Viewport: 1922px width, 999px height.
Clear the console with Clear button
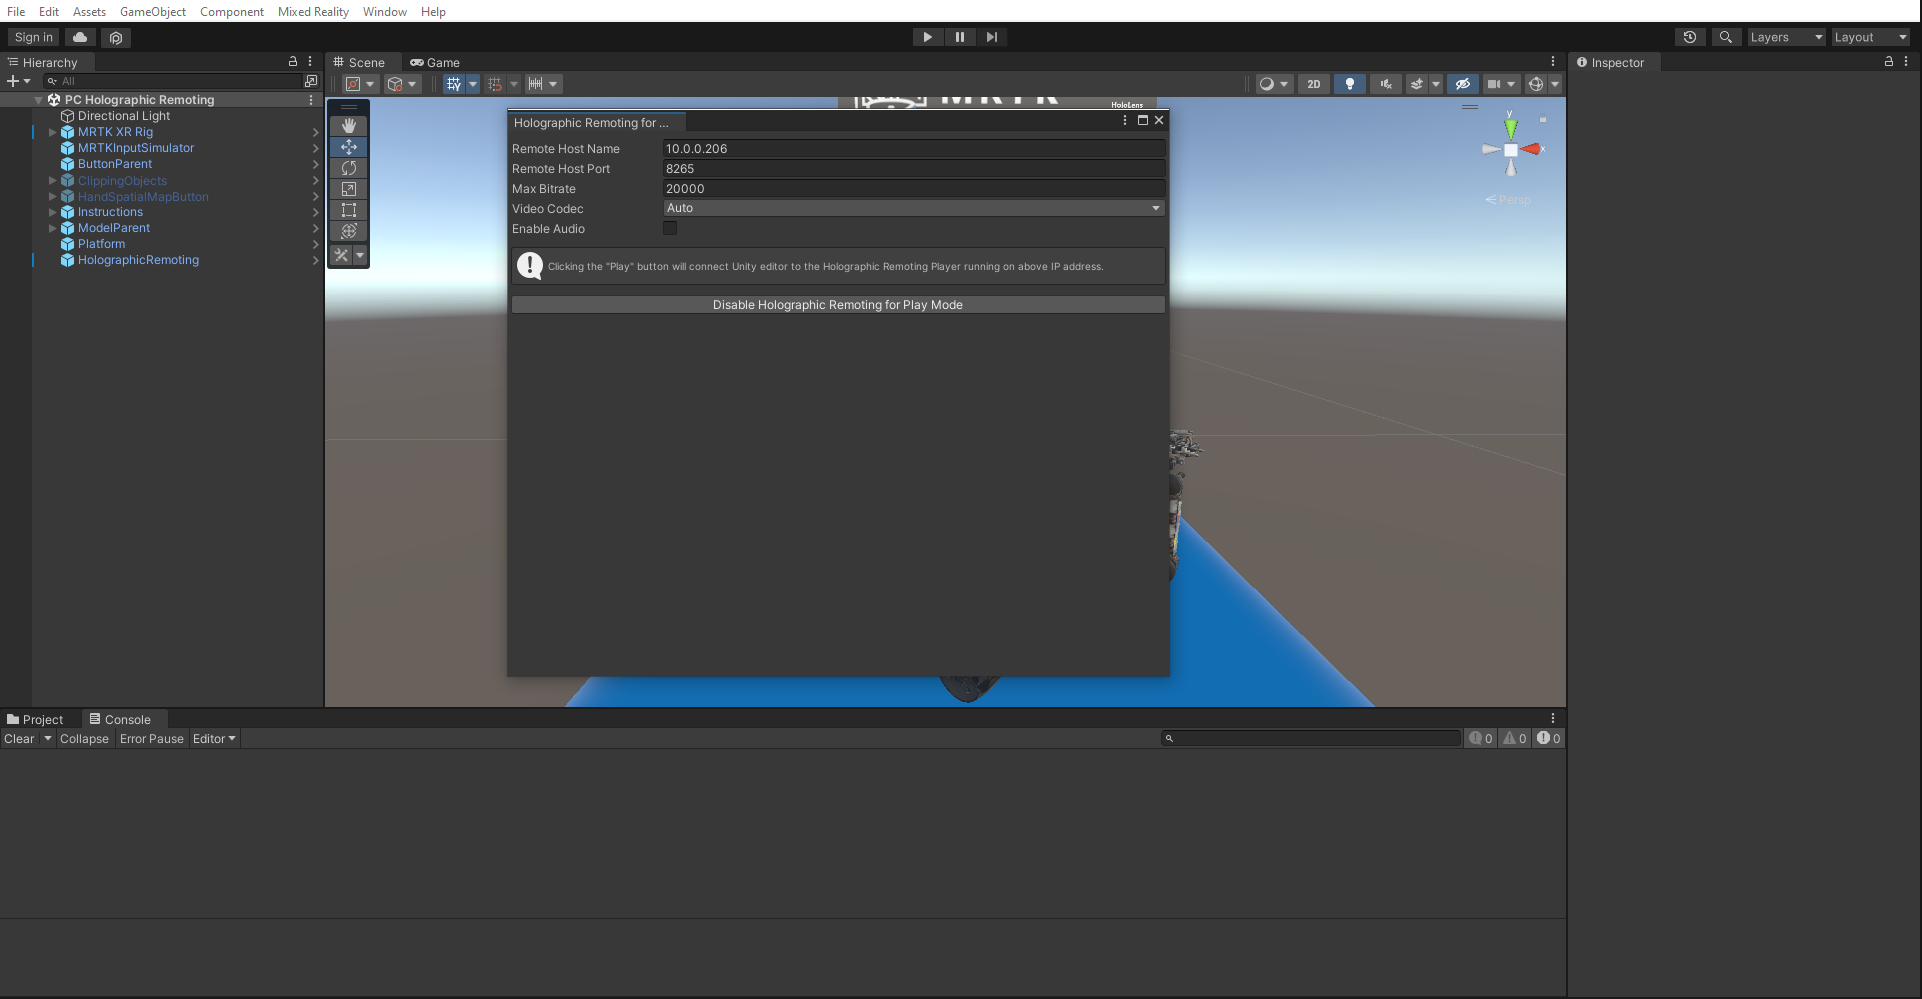[x=19, y=739]
